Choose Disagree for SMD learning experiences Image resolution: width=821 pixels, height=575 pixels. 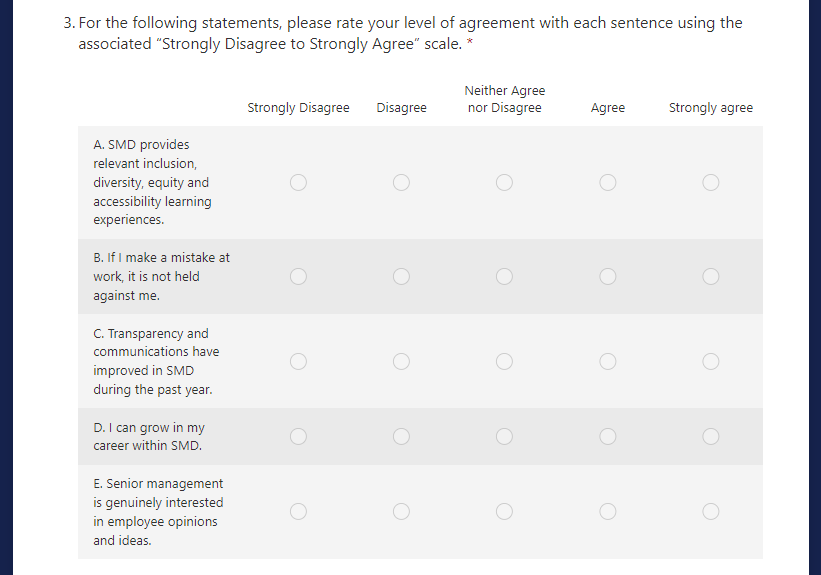[x=401, y=182]
